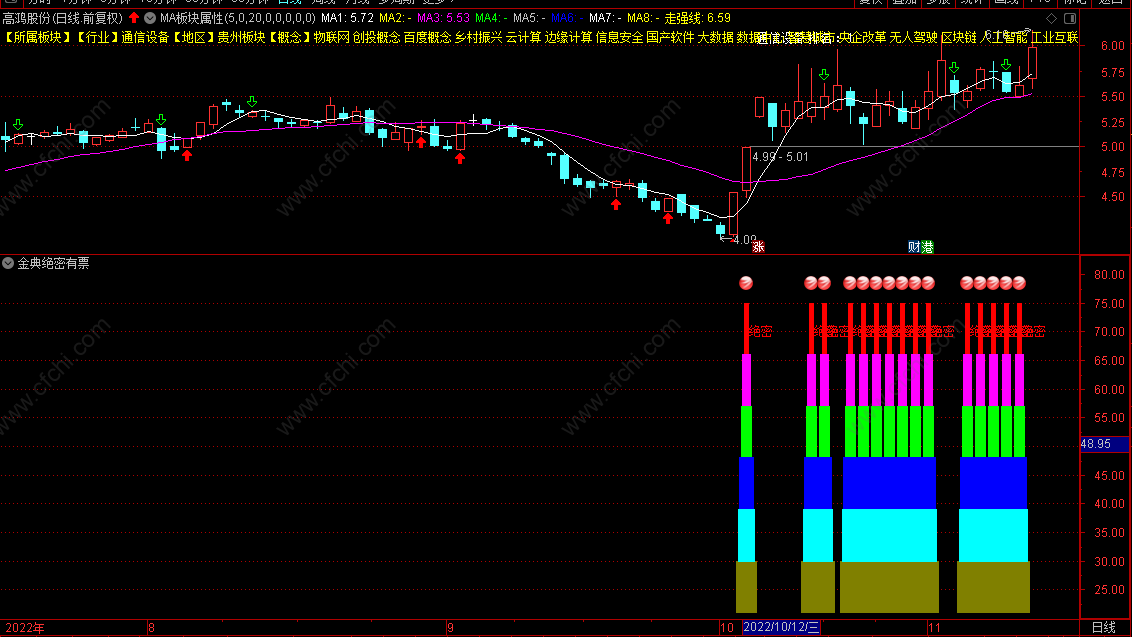
Task: Click the 日线 period button at bottom right
Action: (1103, 628)
